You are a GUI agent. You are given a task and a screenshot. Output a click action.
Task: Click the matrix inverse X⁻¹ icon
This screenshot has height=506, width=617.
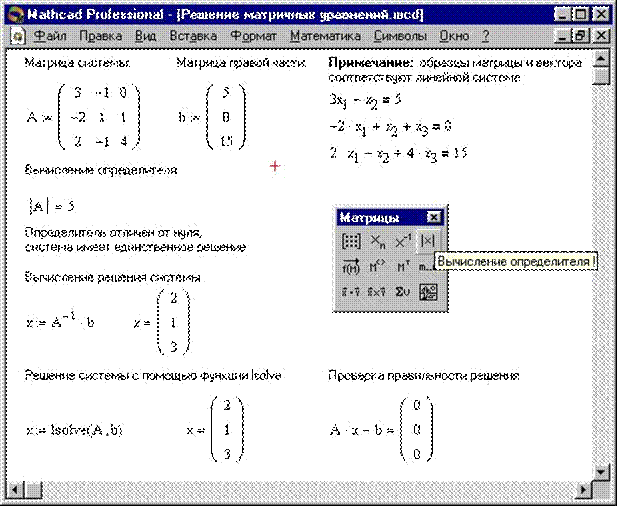pyautogui.click(x=402, y=241)
